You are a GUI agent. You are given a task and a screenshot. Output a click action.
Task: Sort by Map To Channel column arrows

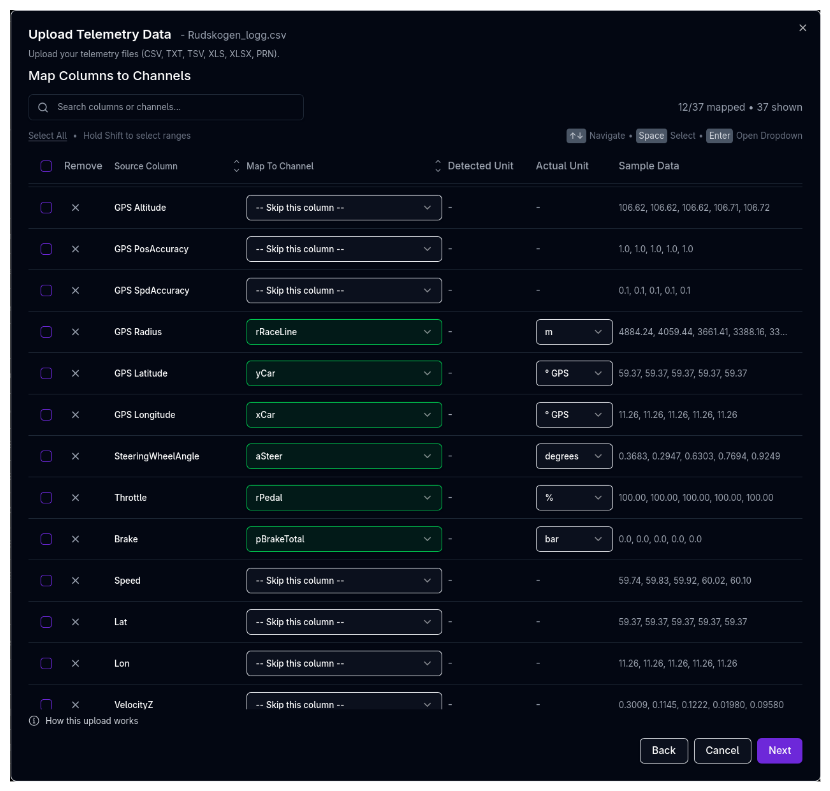click(237, 166)
